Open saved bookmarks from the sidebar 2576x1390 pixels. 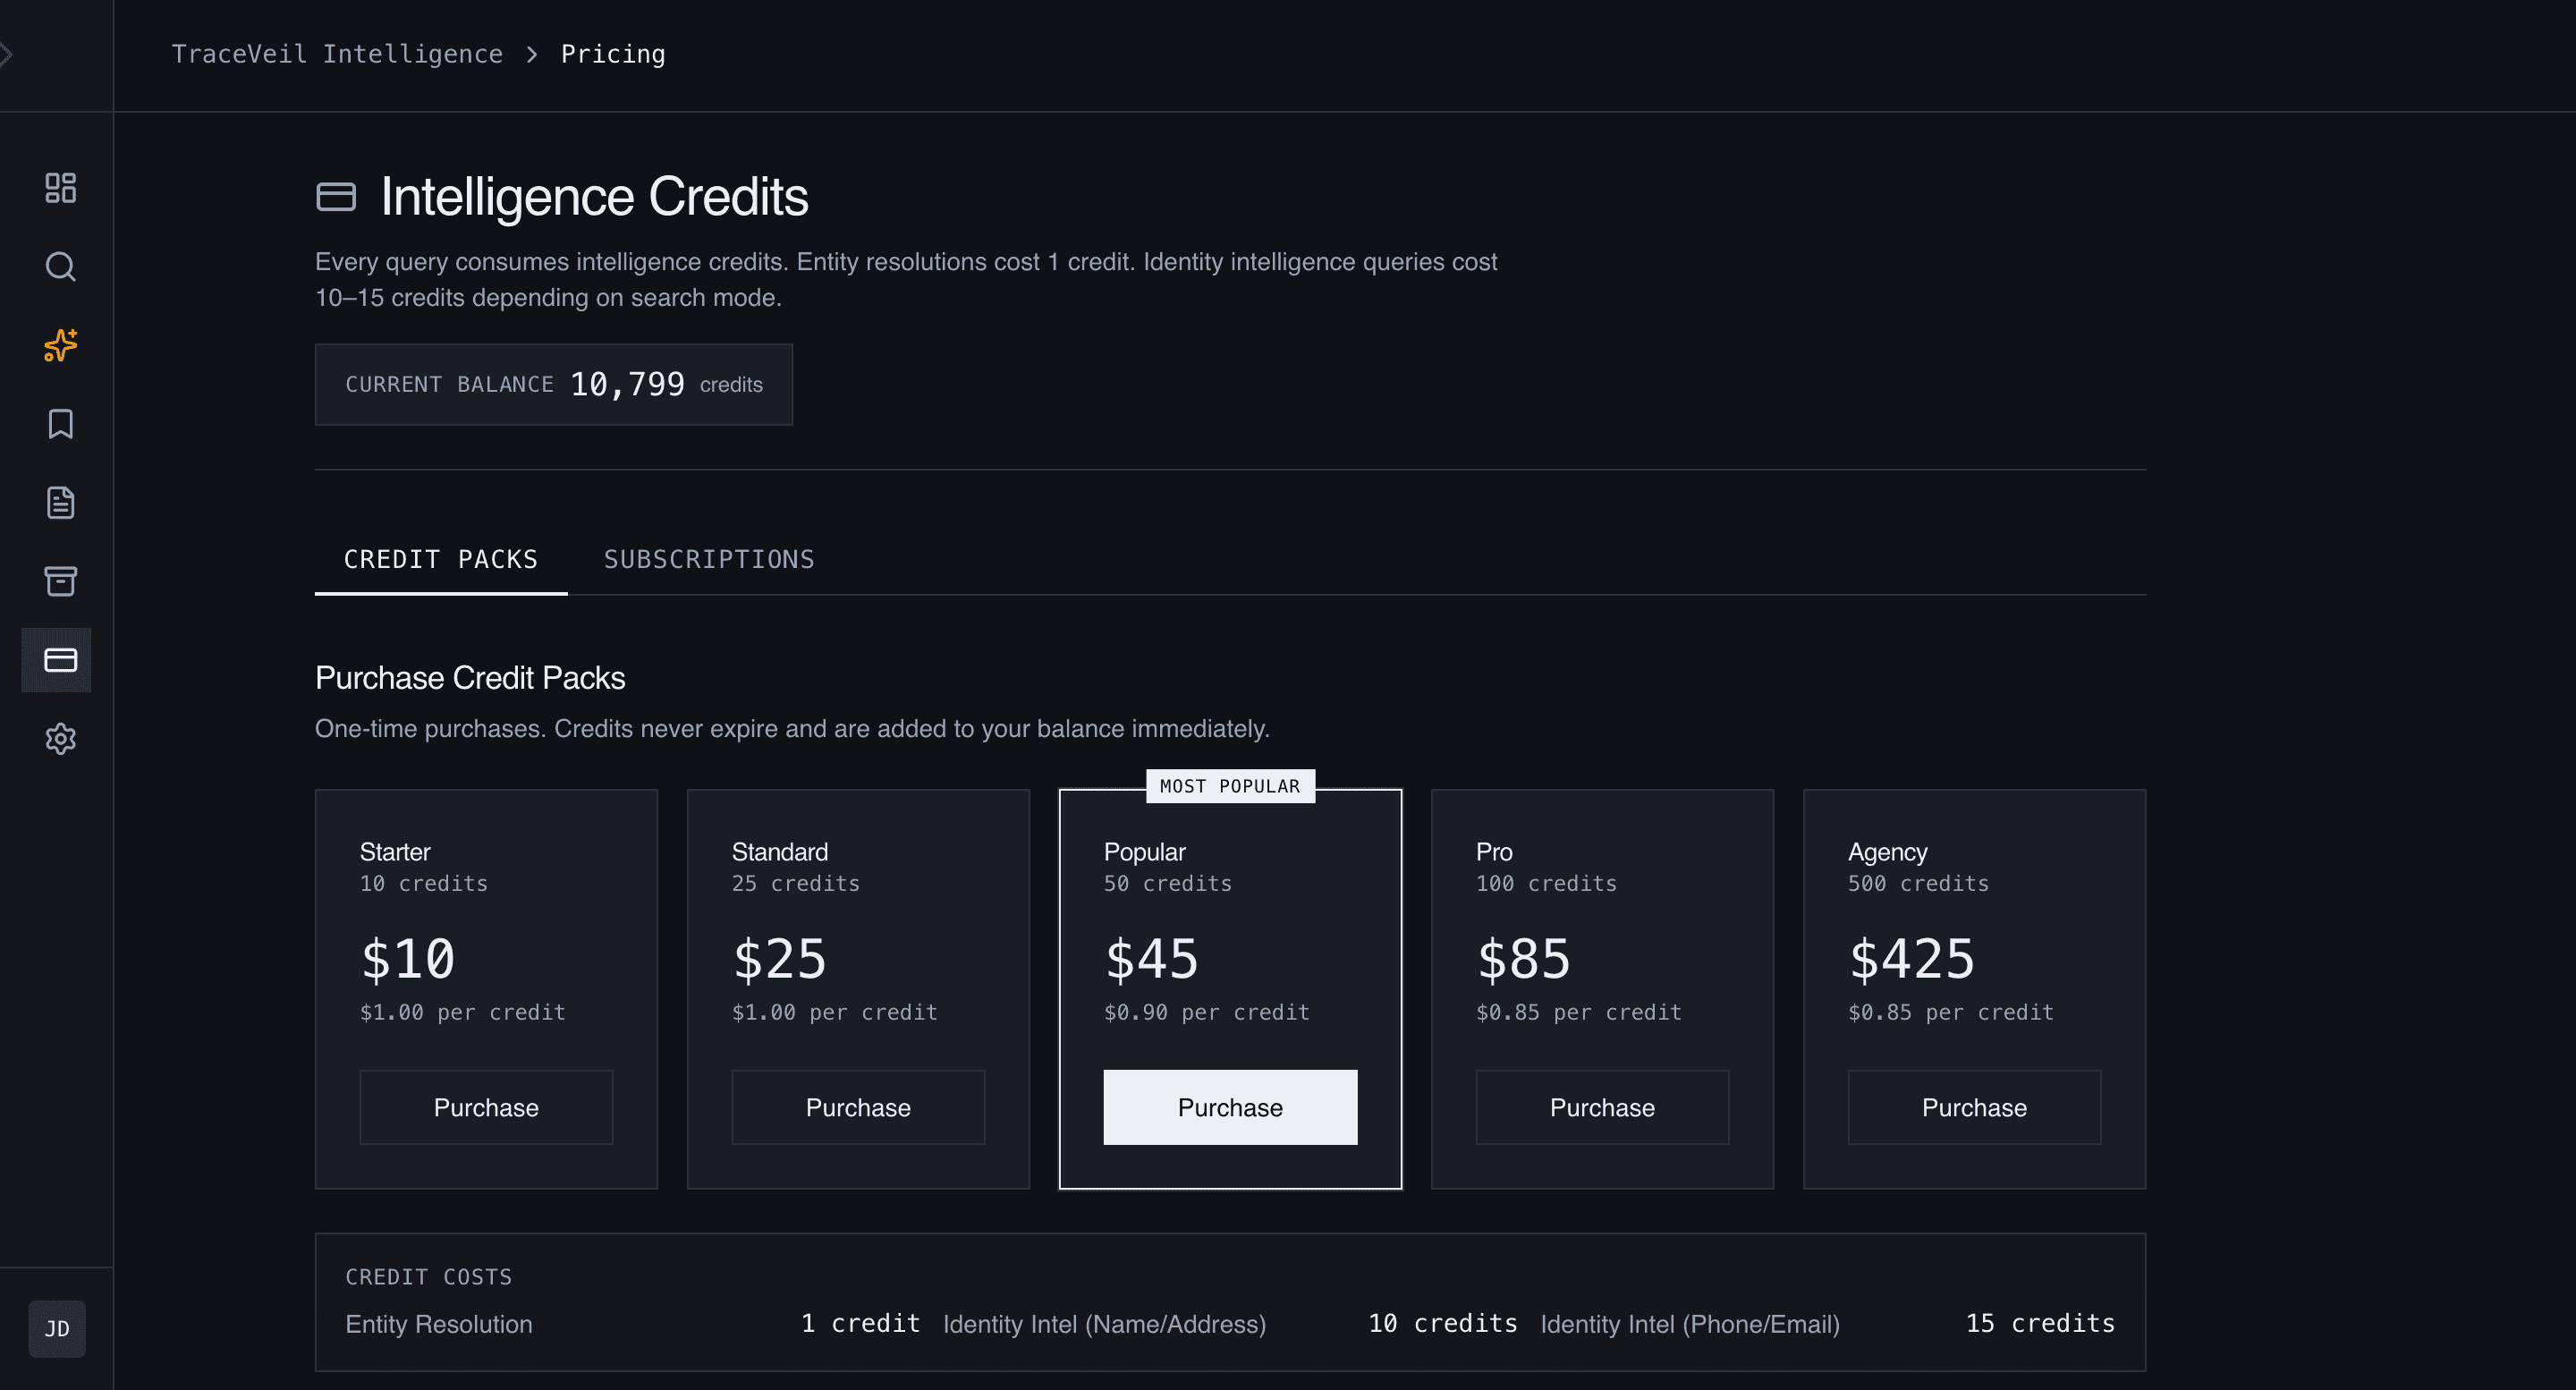pyautogui.click(x=58, y=424)
